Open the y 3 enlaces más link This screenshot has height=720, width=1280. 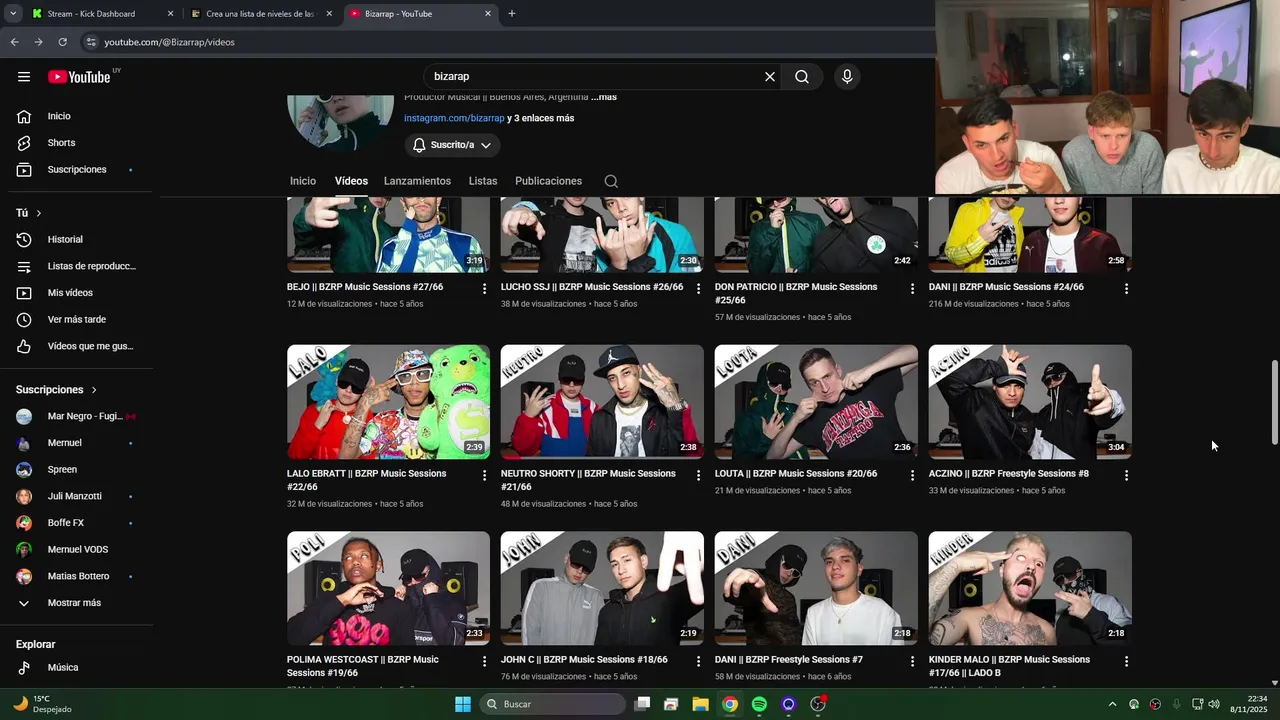(x=541, y=118)
